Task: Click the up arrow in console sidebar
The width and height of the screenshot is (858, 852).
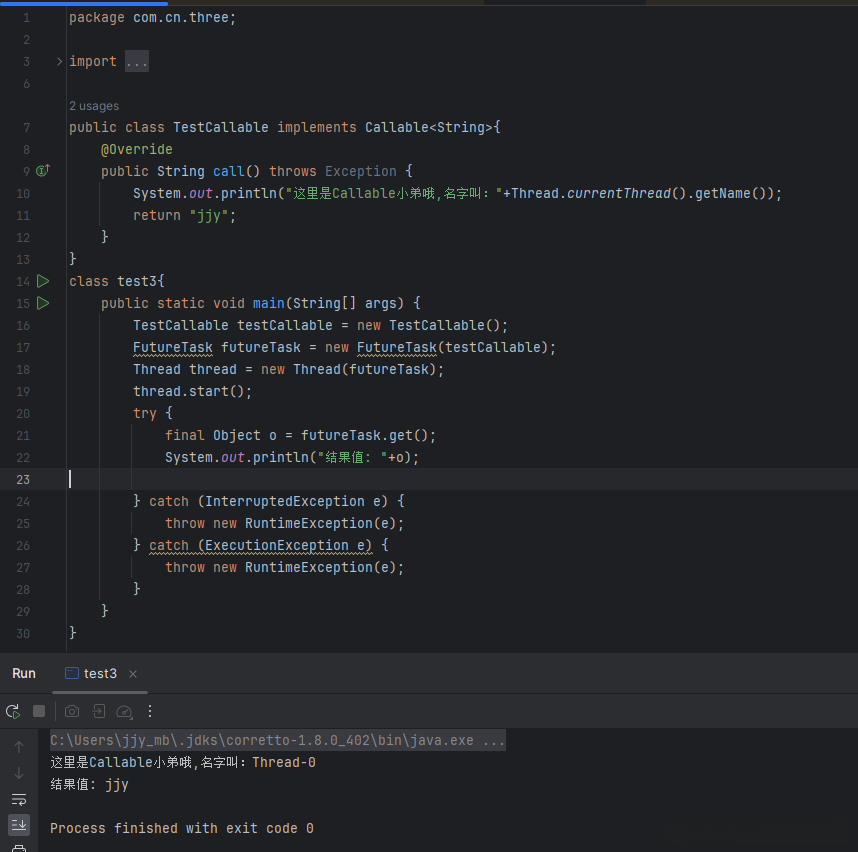Action: pos(19,747)
